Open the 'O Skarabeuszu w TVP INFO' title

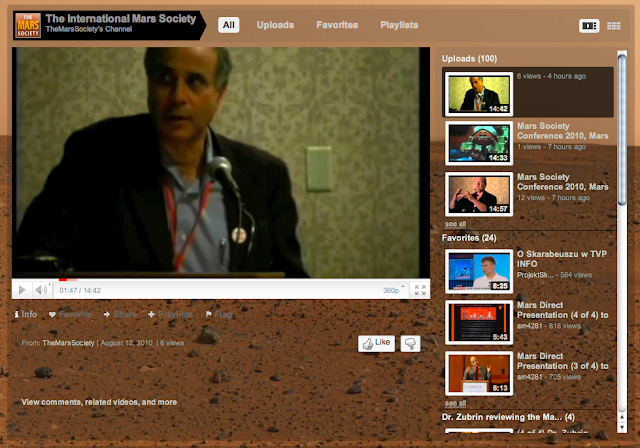(x=562, y=259)
